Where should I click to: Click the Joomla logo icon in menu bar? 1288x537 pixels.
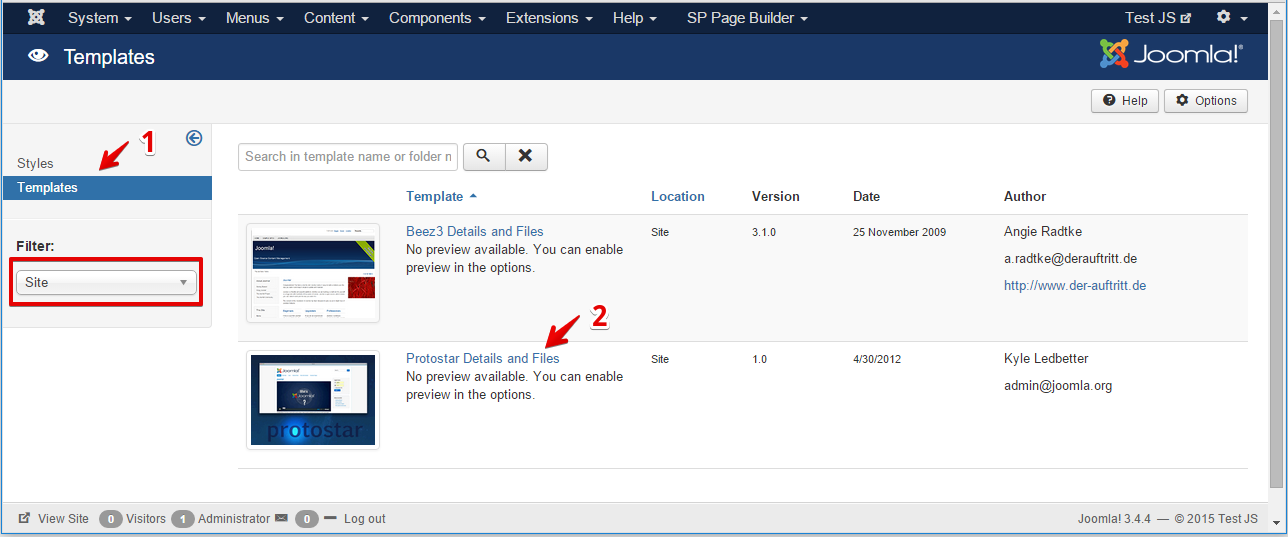coord(36,18)
